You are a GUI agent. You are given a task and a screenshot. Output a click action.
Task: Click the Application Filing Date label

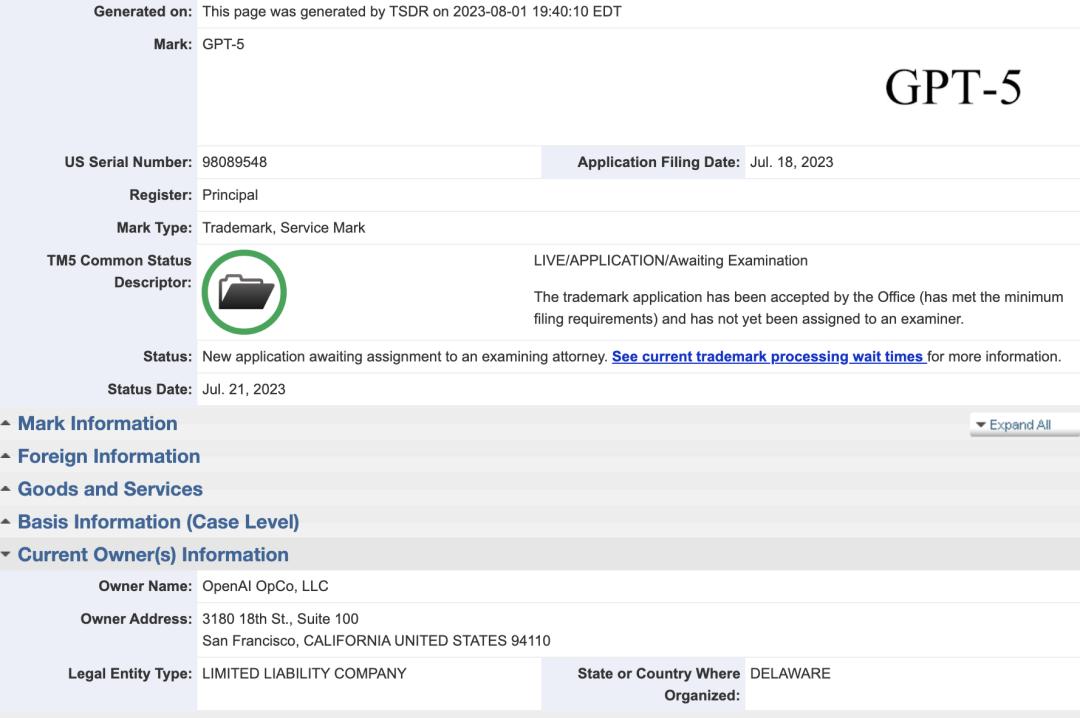pos(658,162)
